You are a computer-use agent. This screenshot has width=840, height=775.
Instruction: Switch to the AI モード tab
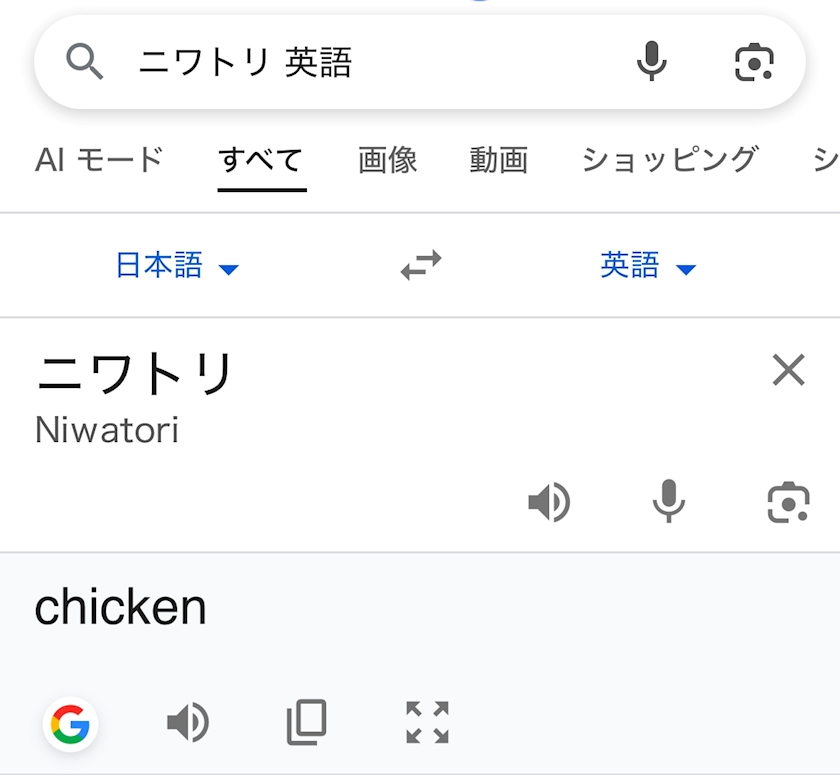click(x=99, y=160)
